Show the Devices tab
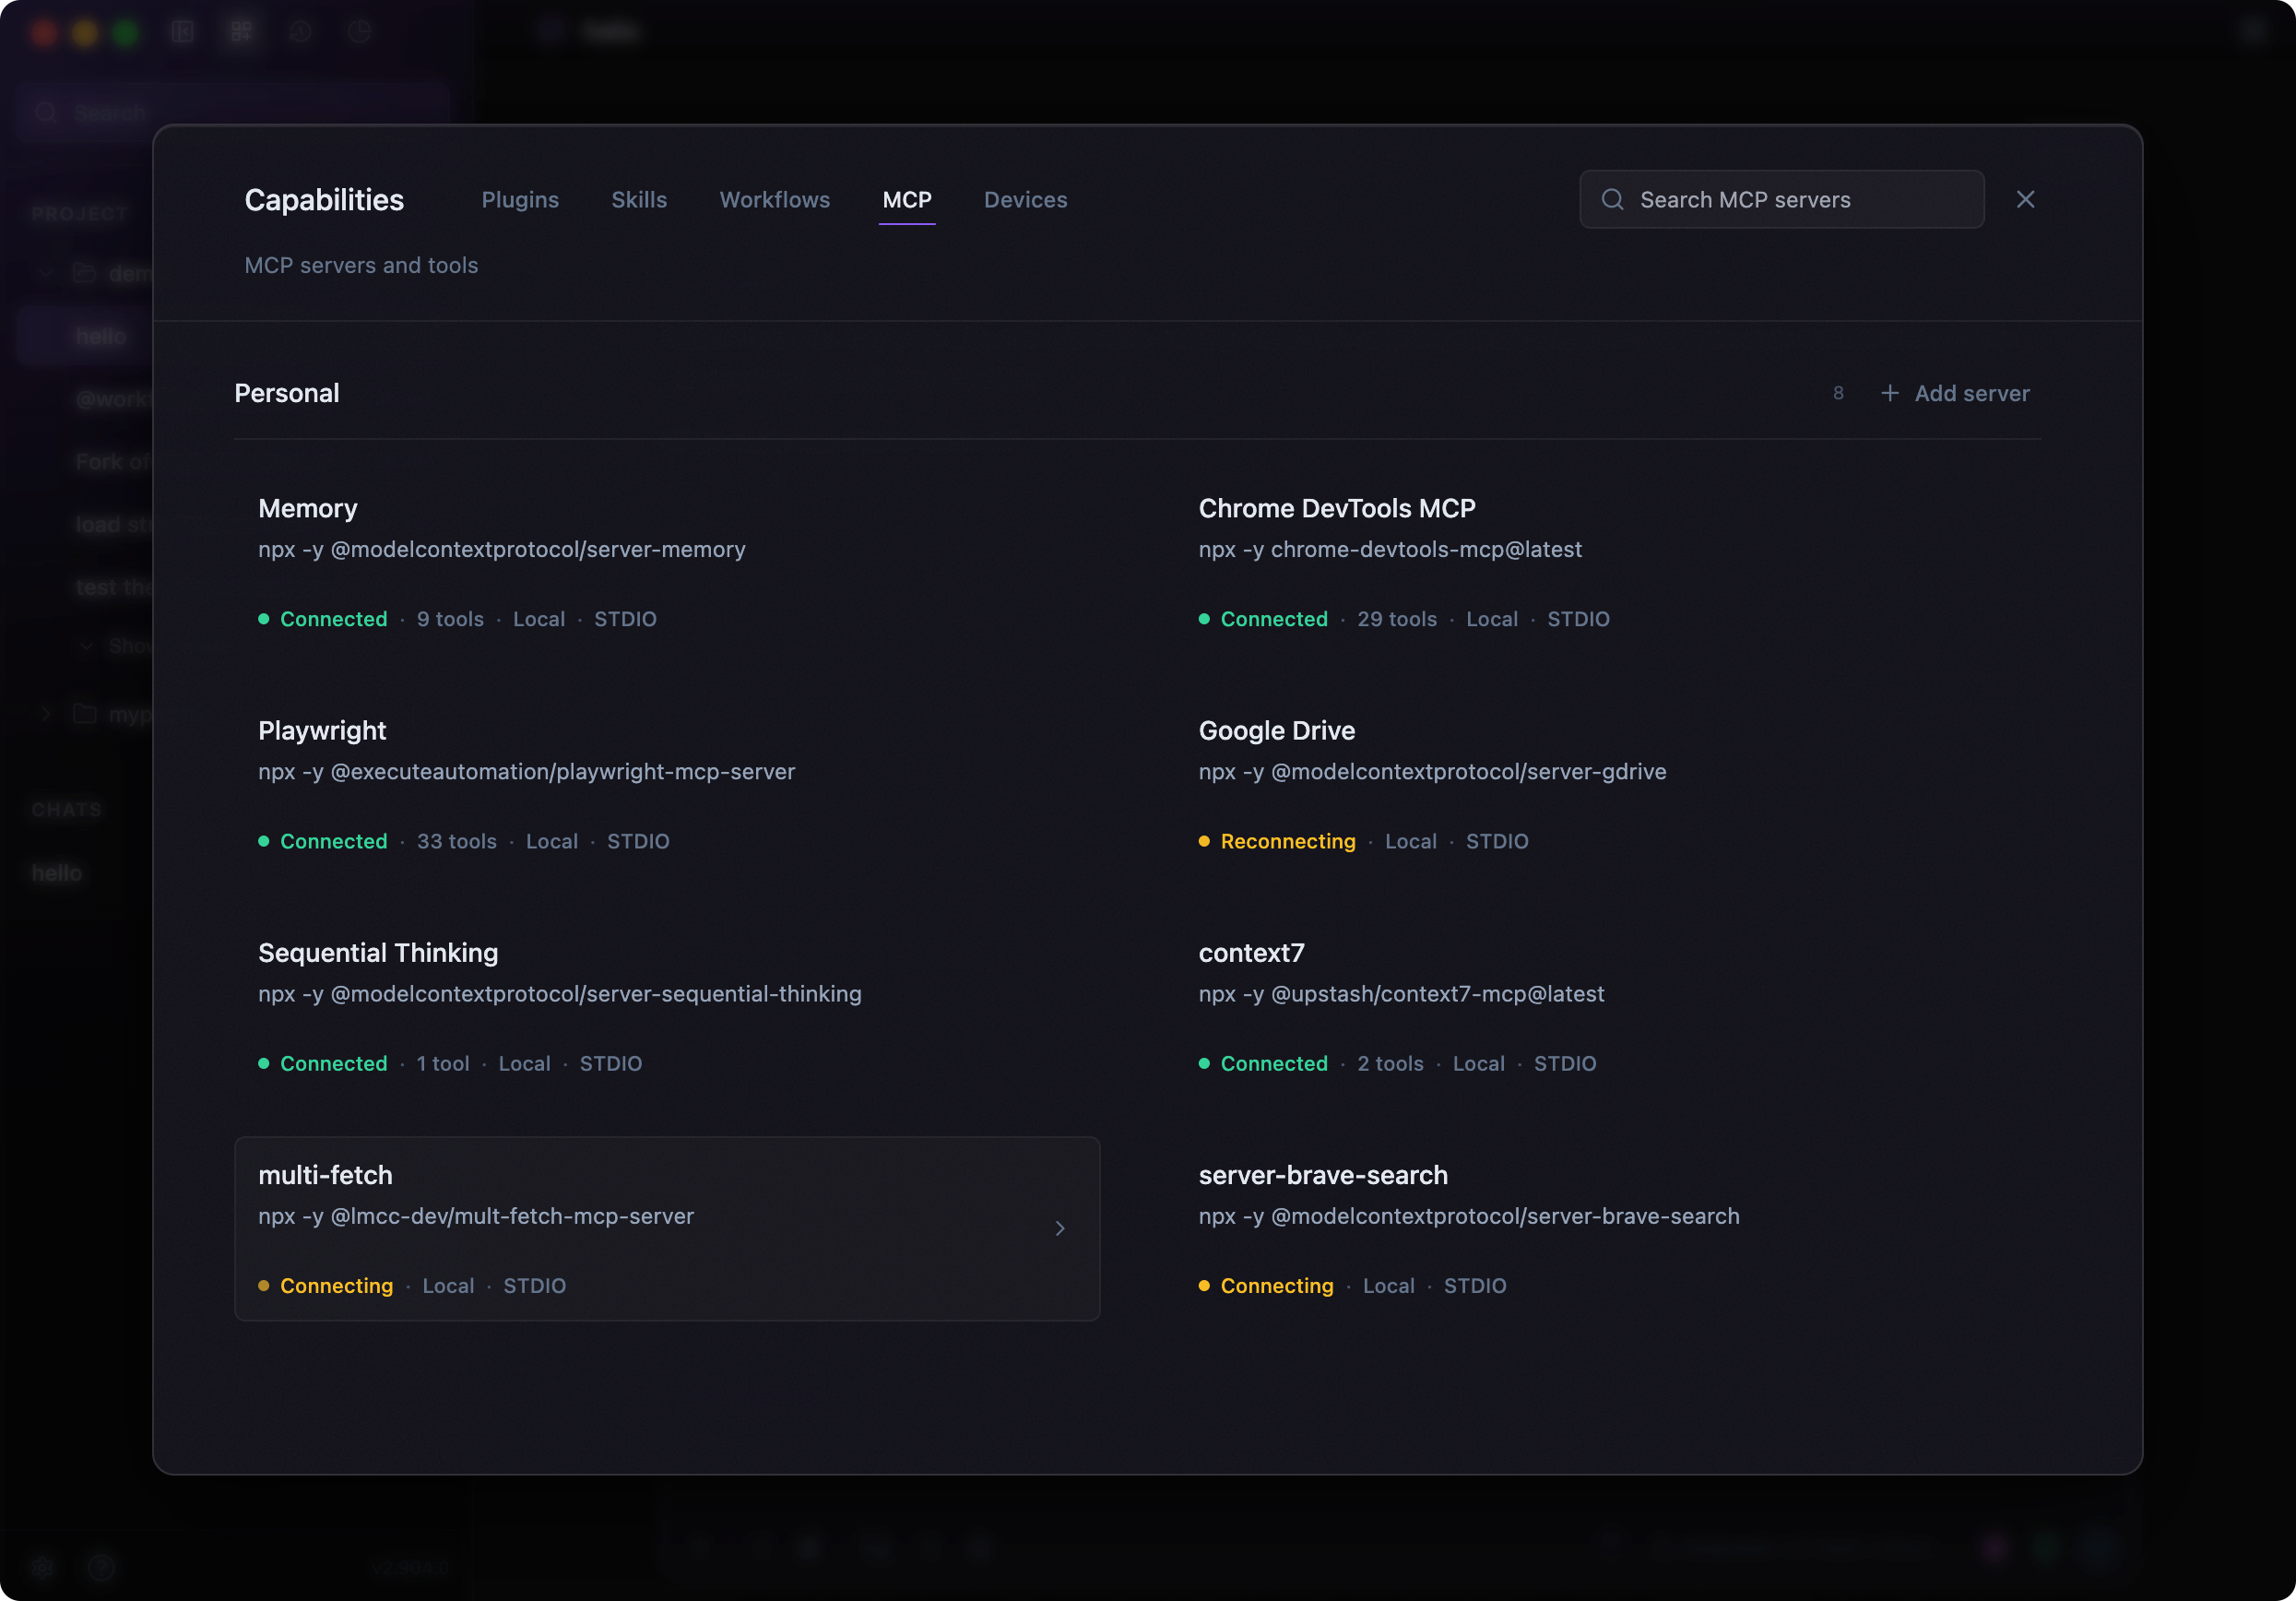2296x1601 pixels. (1026, 200)
